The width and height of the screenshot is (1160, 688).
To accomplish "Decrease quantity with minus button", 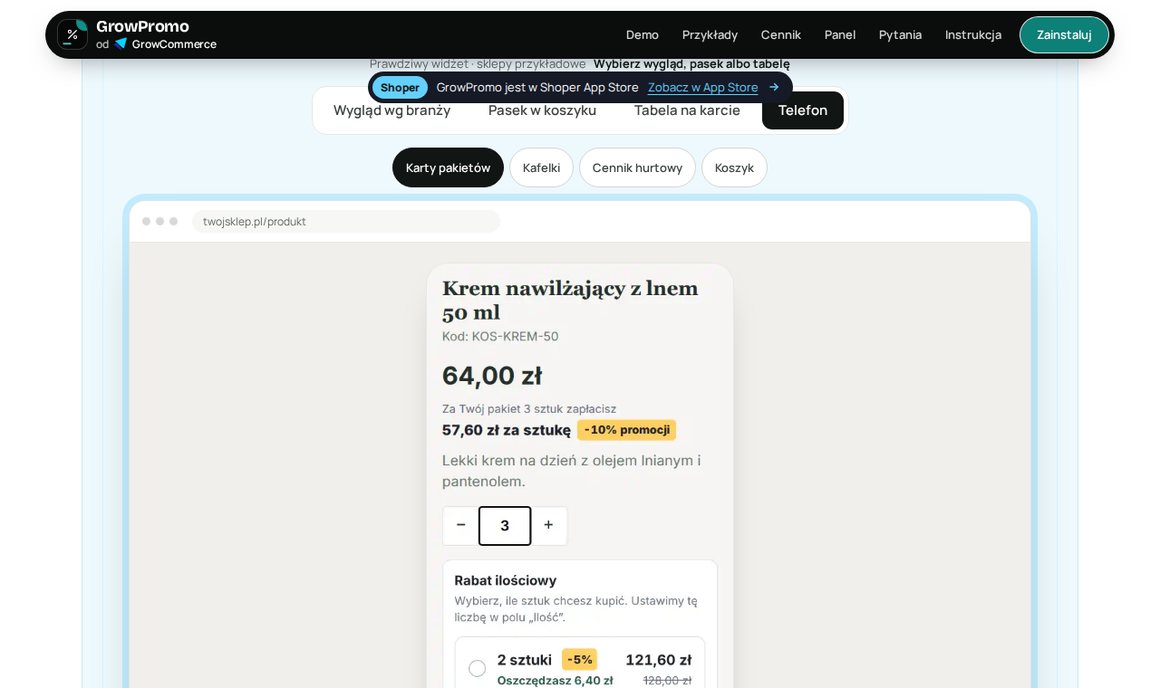I will [x=461, y=525].
